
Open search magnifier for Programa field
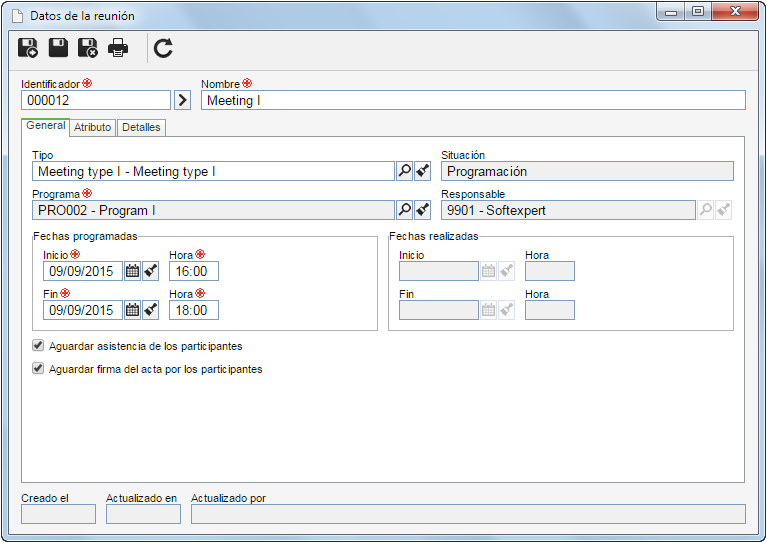[405, 210]
